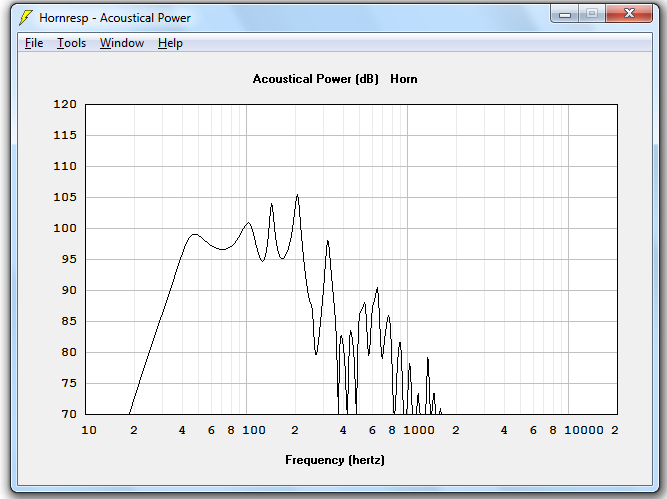
Task: Click the 115 dB y-axis label
Action: point(65,135)
